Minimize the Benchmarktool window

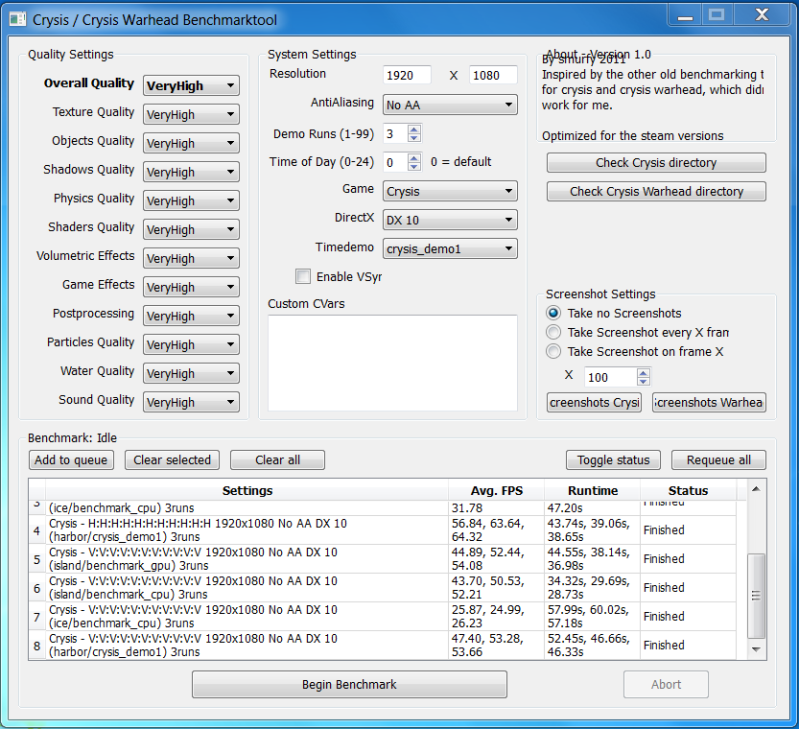pyautogui.click(x=685, y=16)
